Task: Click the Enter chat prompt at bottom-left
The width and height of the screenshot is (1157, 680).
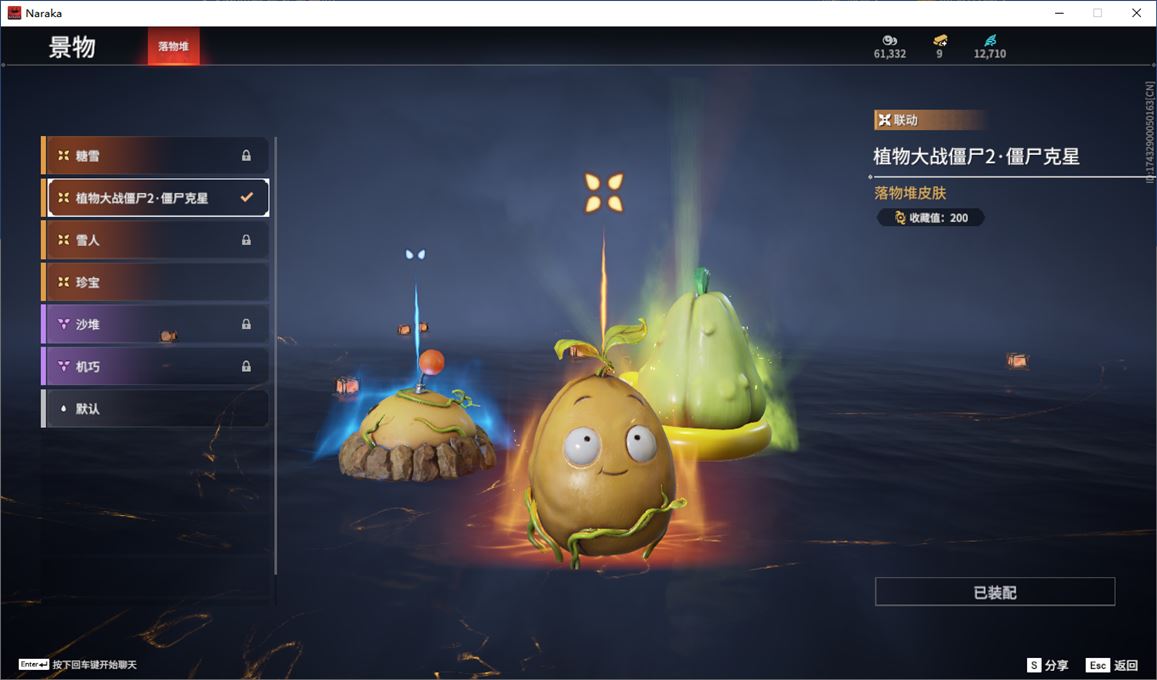Action: (77, 665)
